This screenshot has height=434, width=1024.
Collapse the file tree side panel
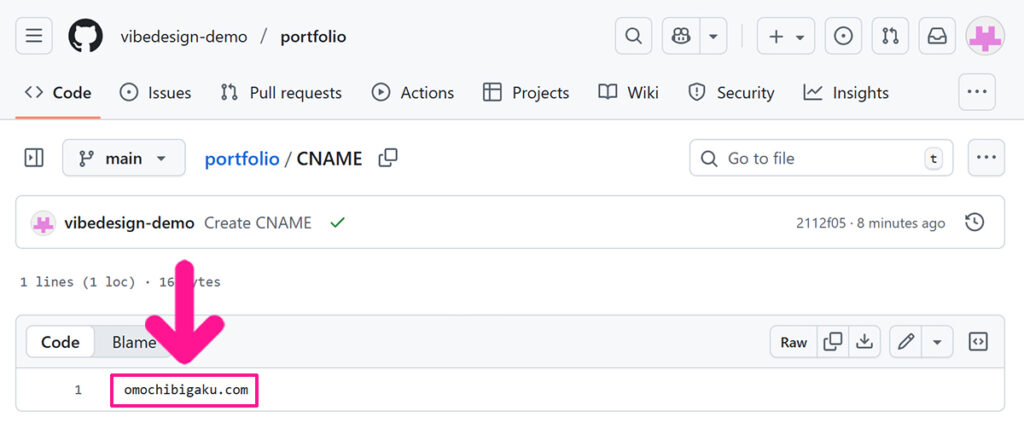click(x=34, y=158)
